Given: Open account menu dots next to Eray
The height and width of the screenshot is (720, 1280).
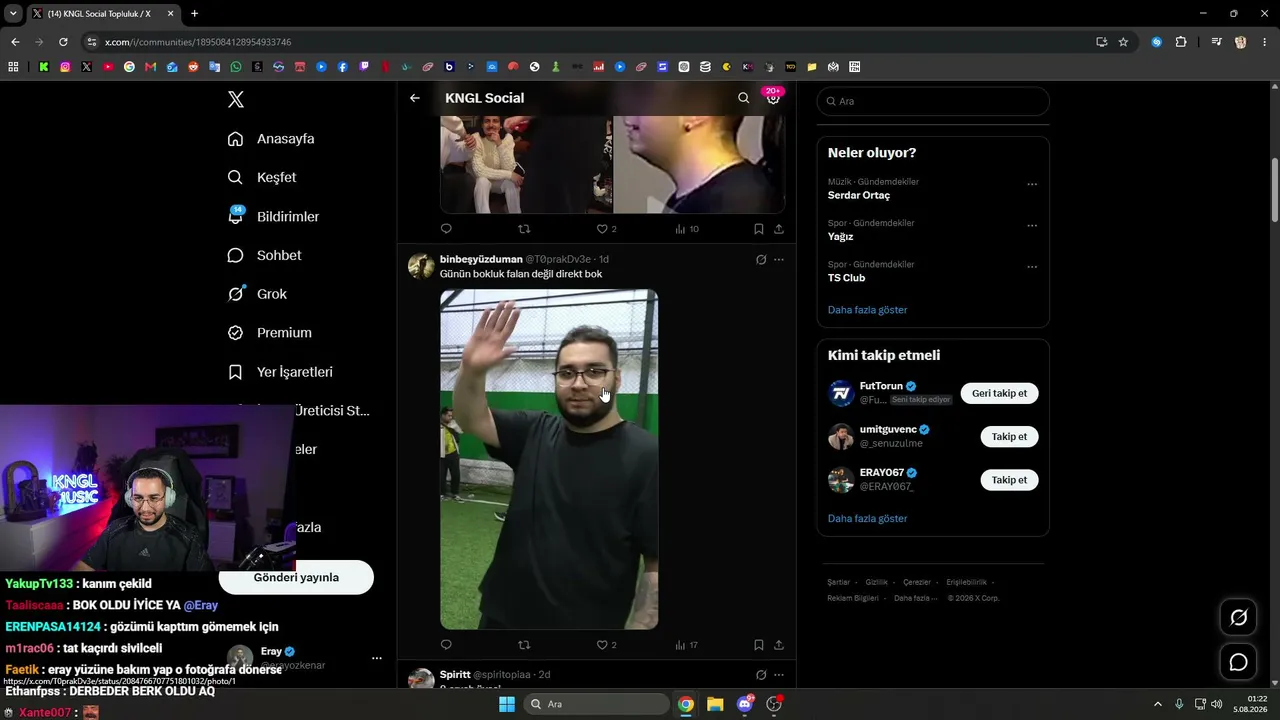Looking at the screenshot, I should [x=377, y=658].
